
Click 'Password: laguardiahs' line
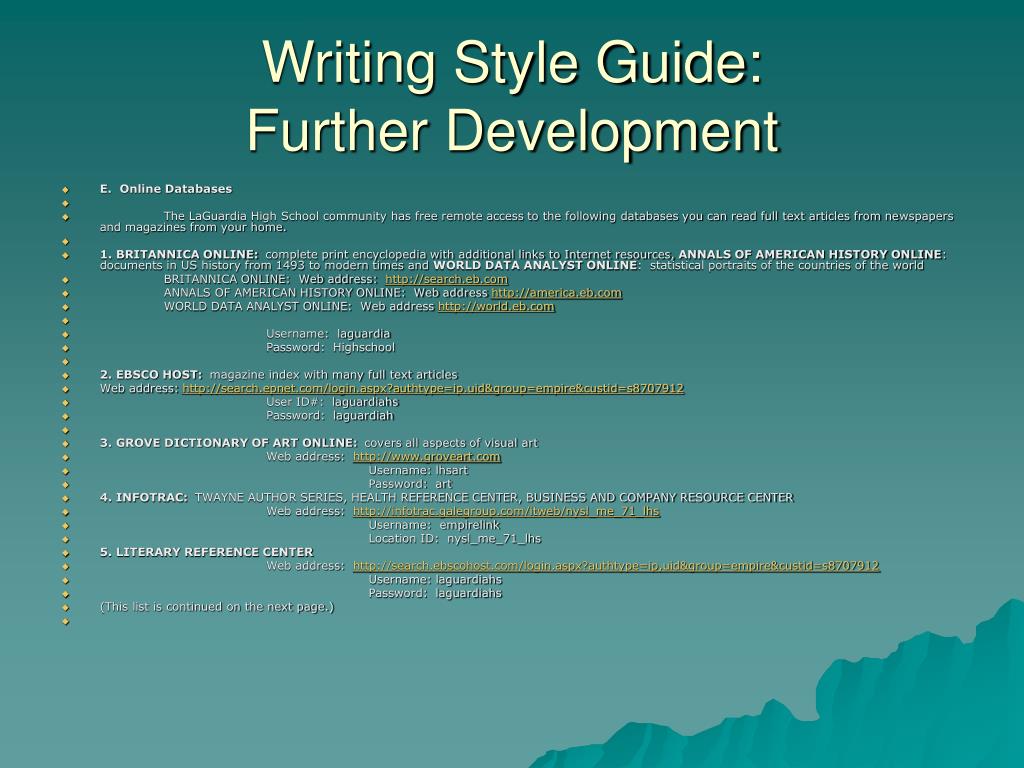point(435,593)
